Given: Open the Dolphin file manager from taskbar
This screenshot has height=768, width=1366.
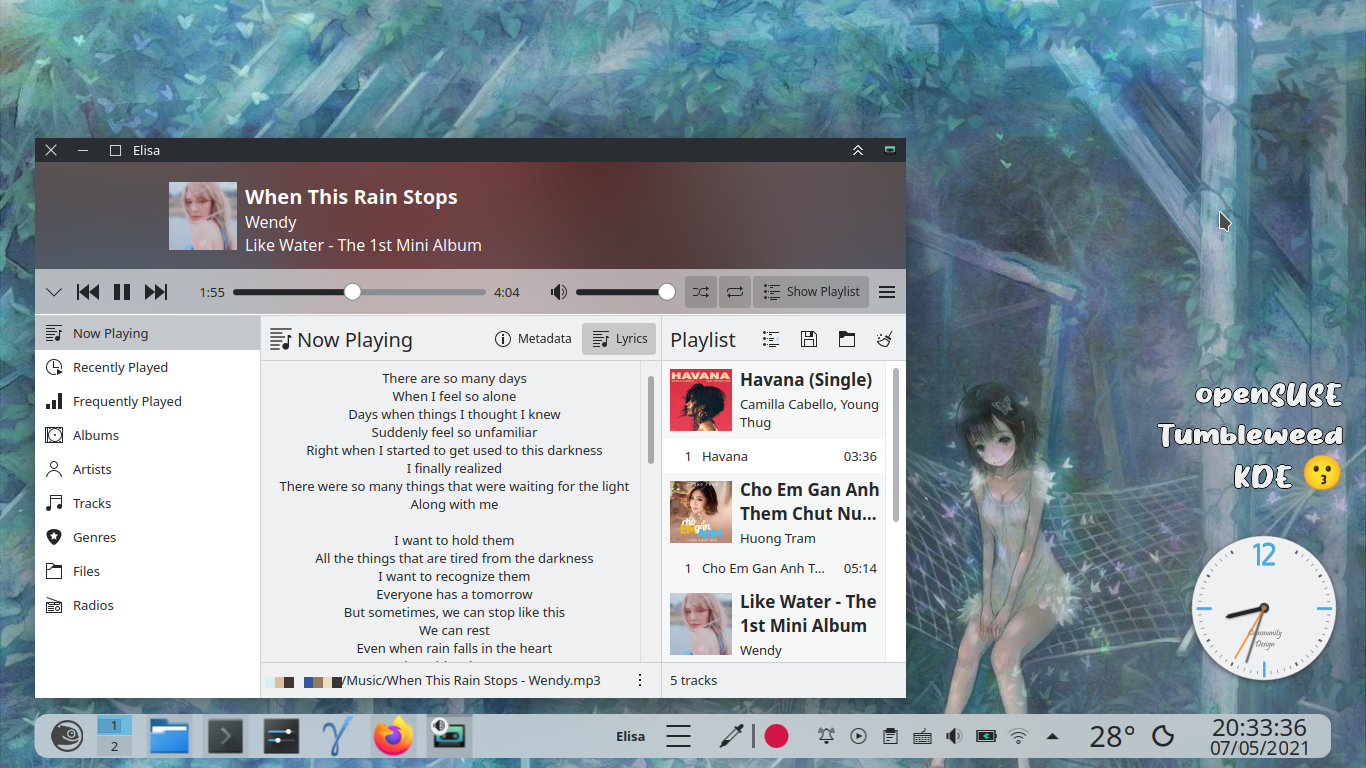Looking at the screenshot, I should (169, 737).
